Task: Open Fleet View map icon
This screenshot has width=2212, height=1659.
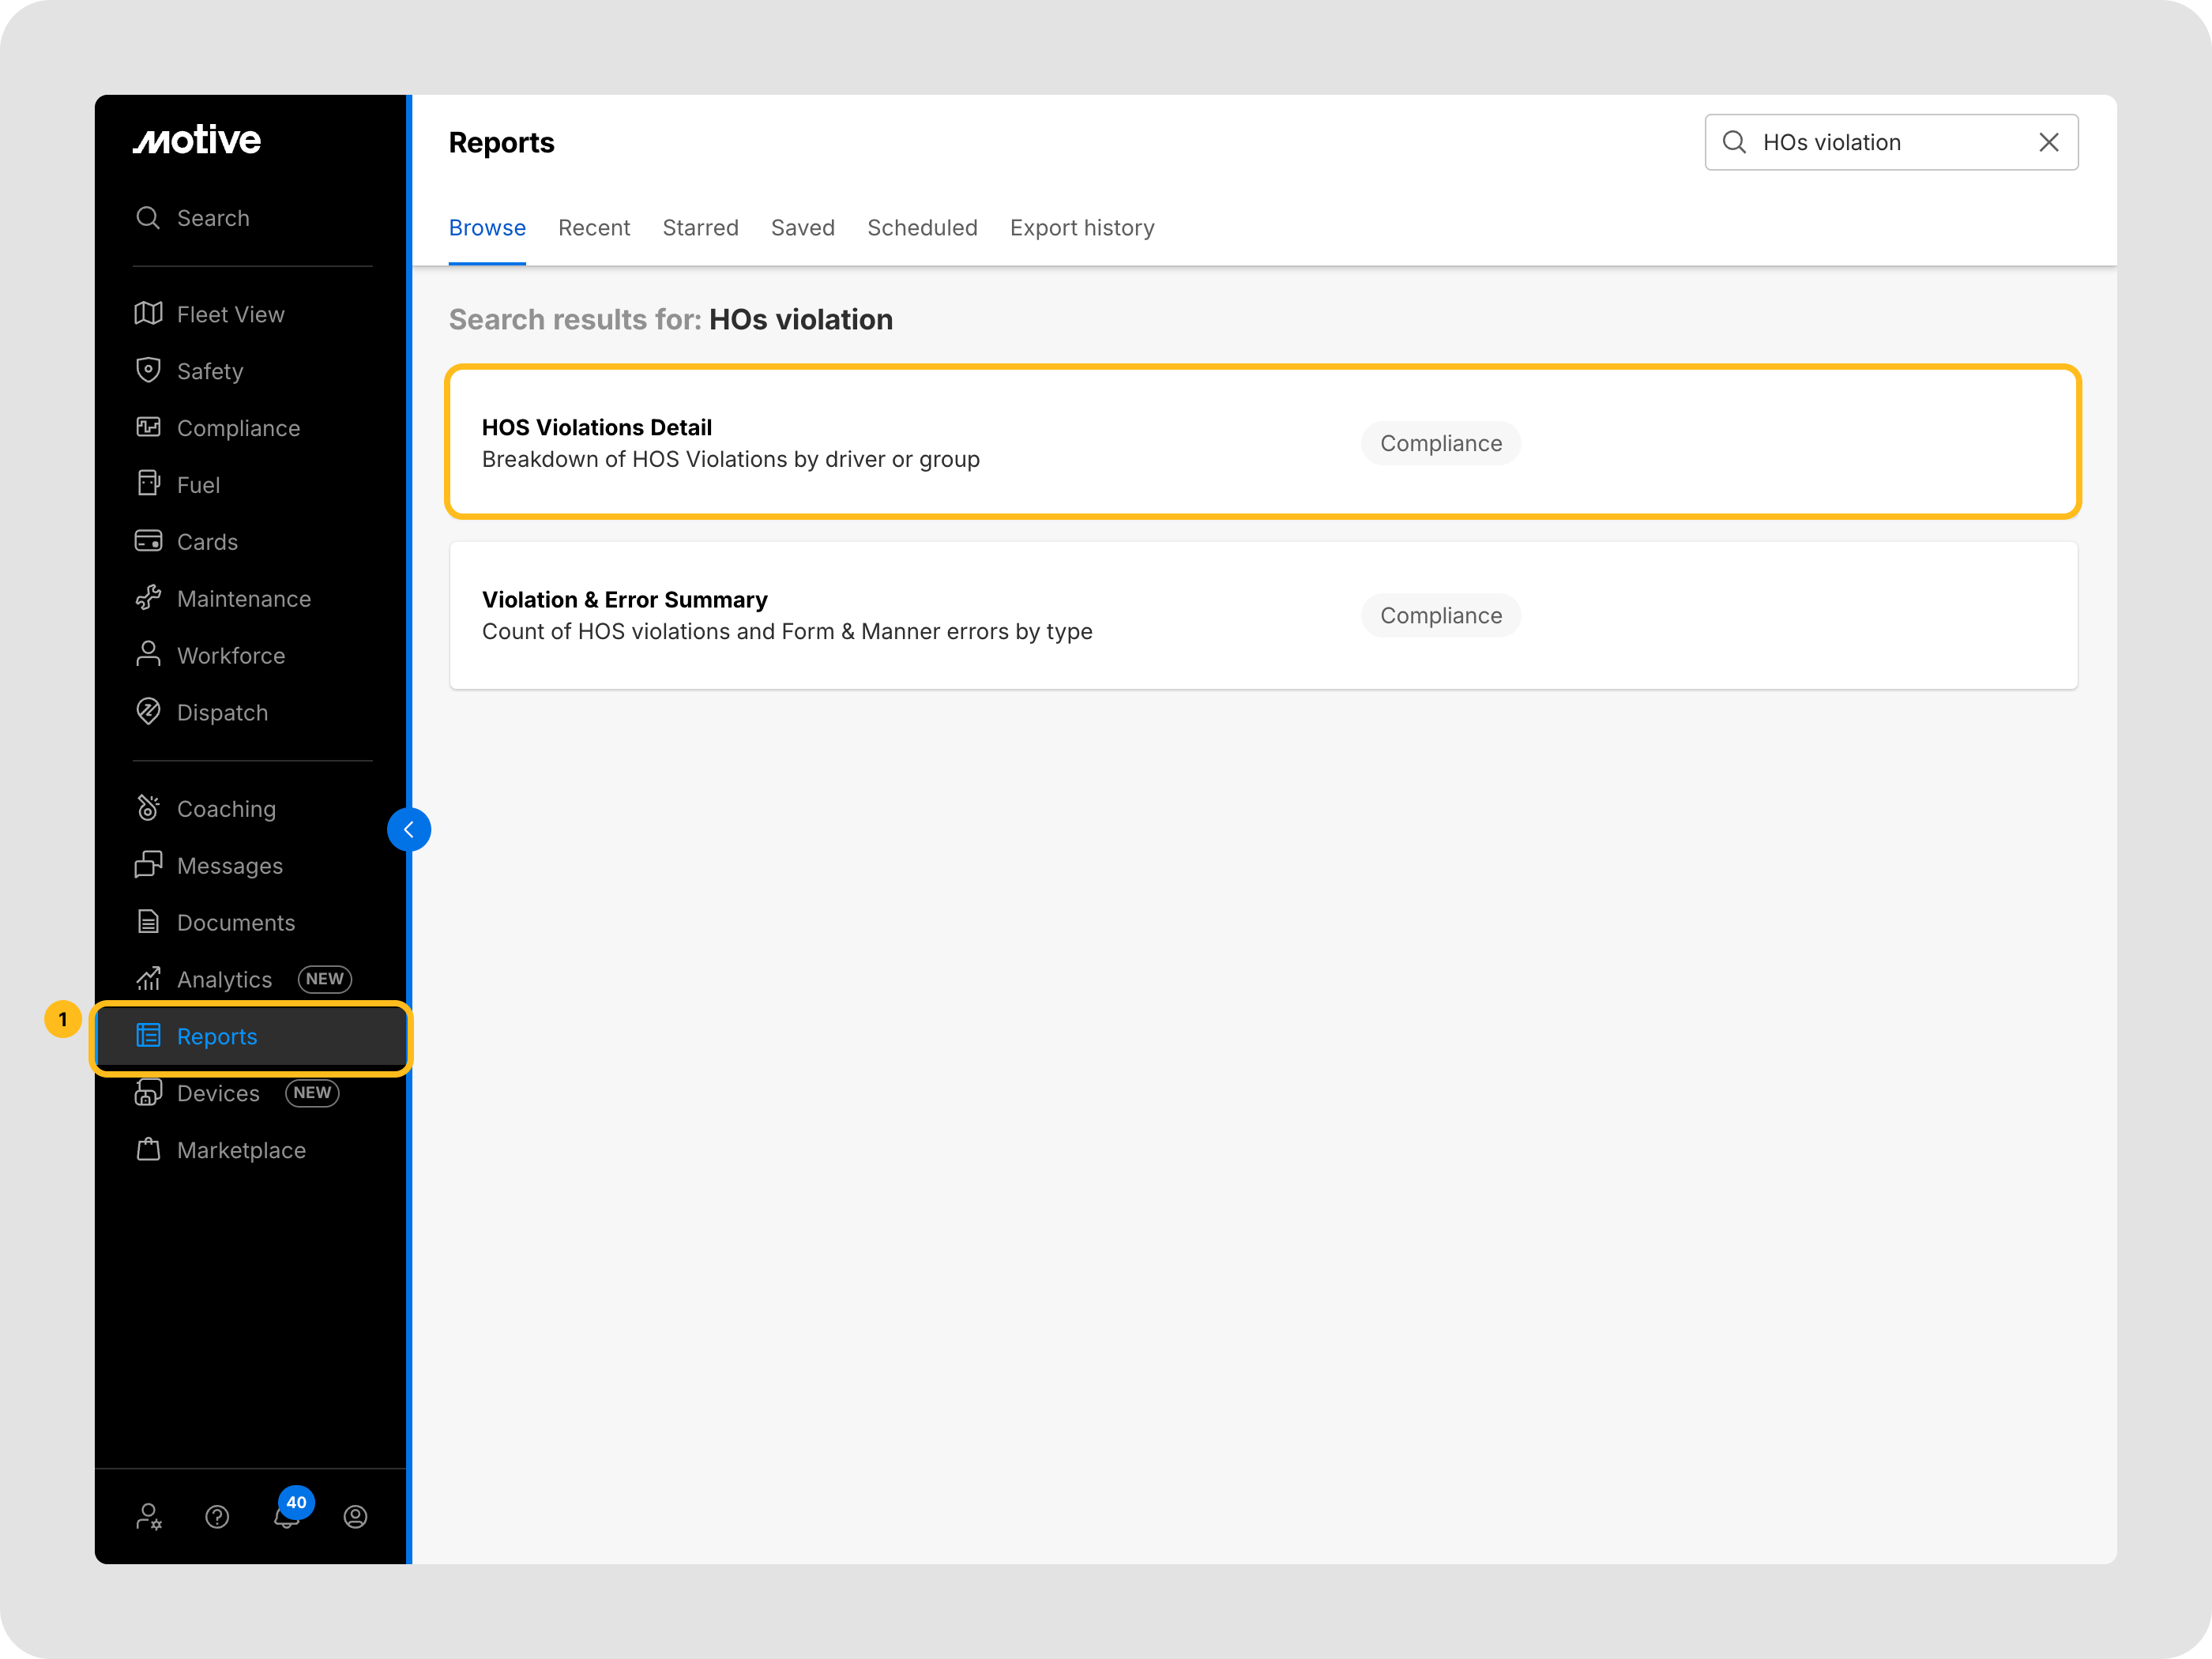Action: click(148, 314)
